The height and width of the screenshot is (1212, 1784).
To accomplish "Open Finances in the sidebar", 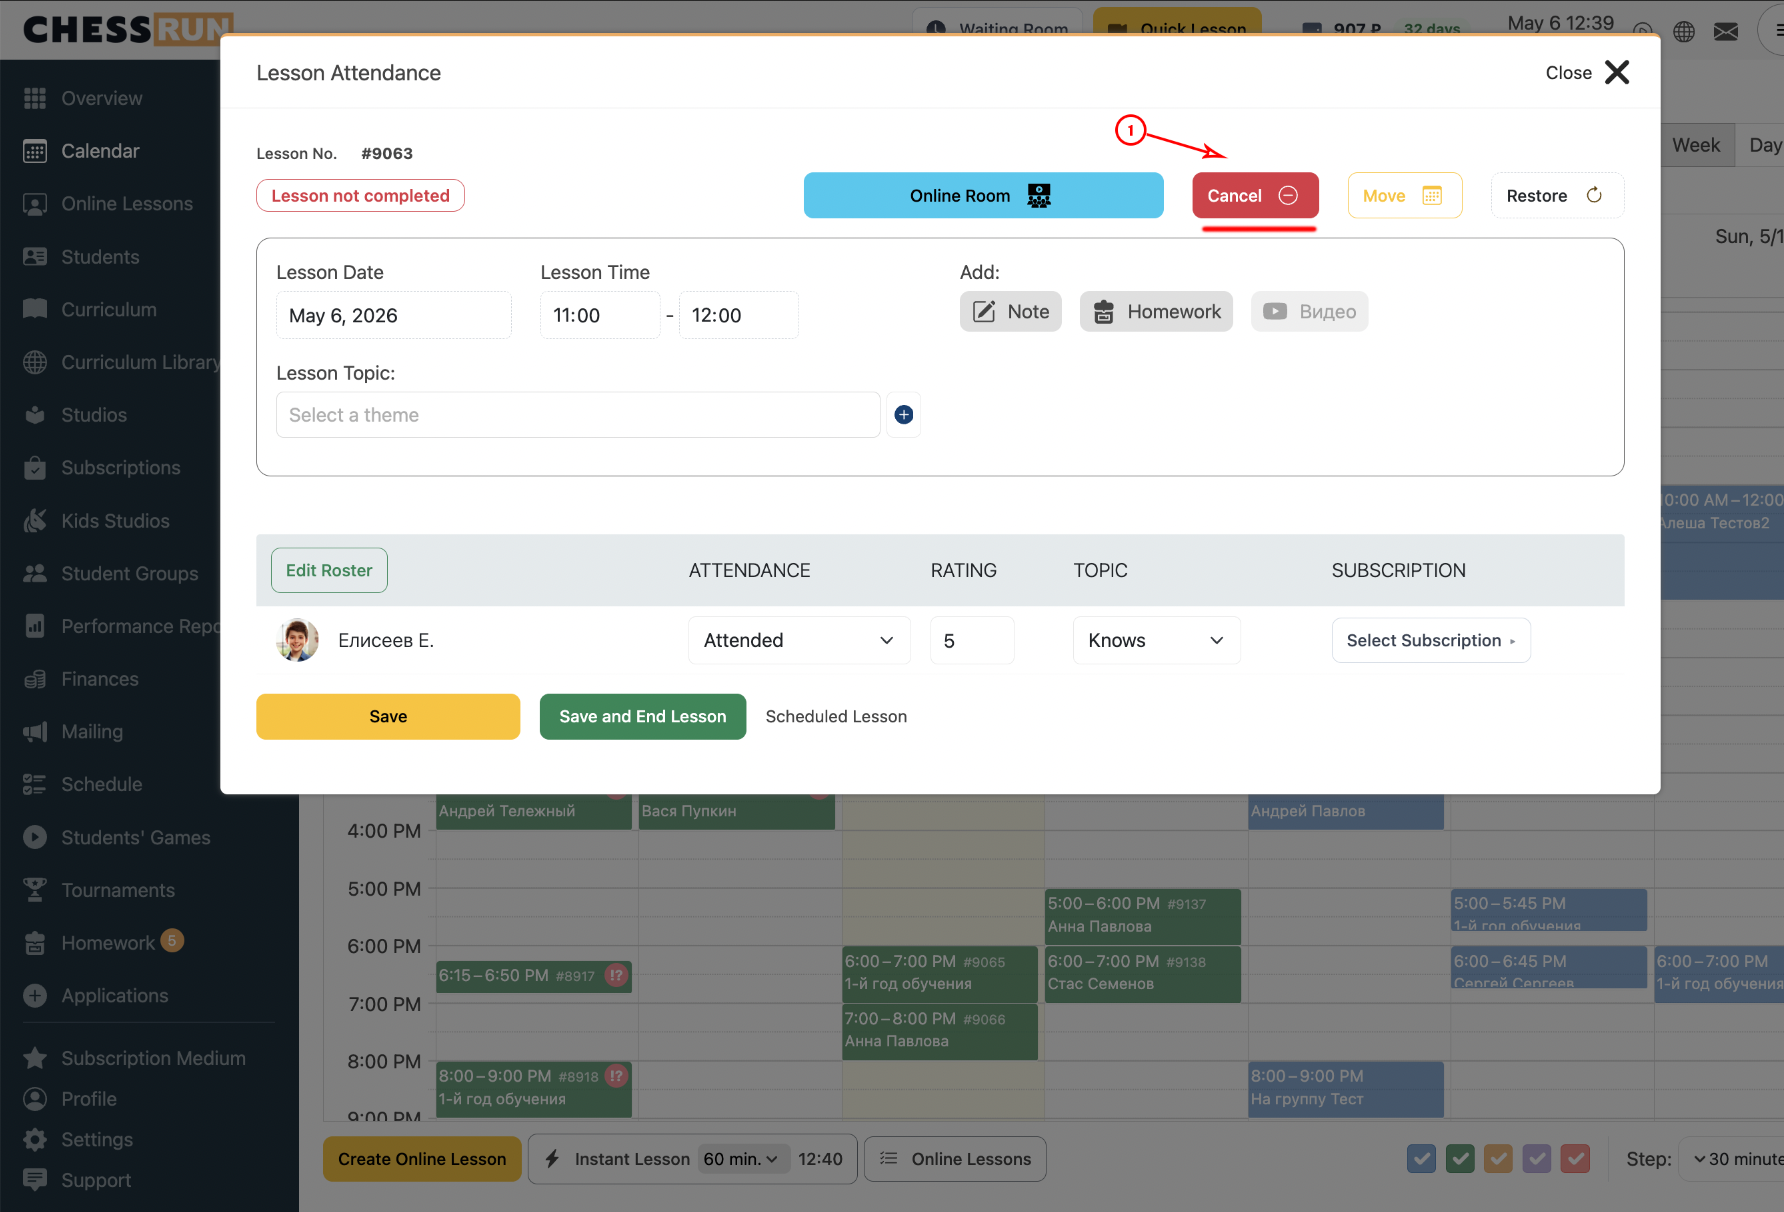I will 100,679.
